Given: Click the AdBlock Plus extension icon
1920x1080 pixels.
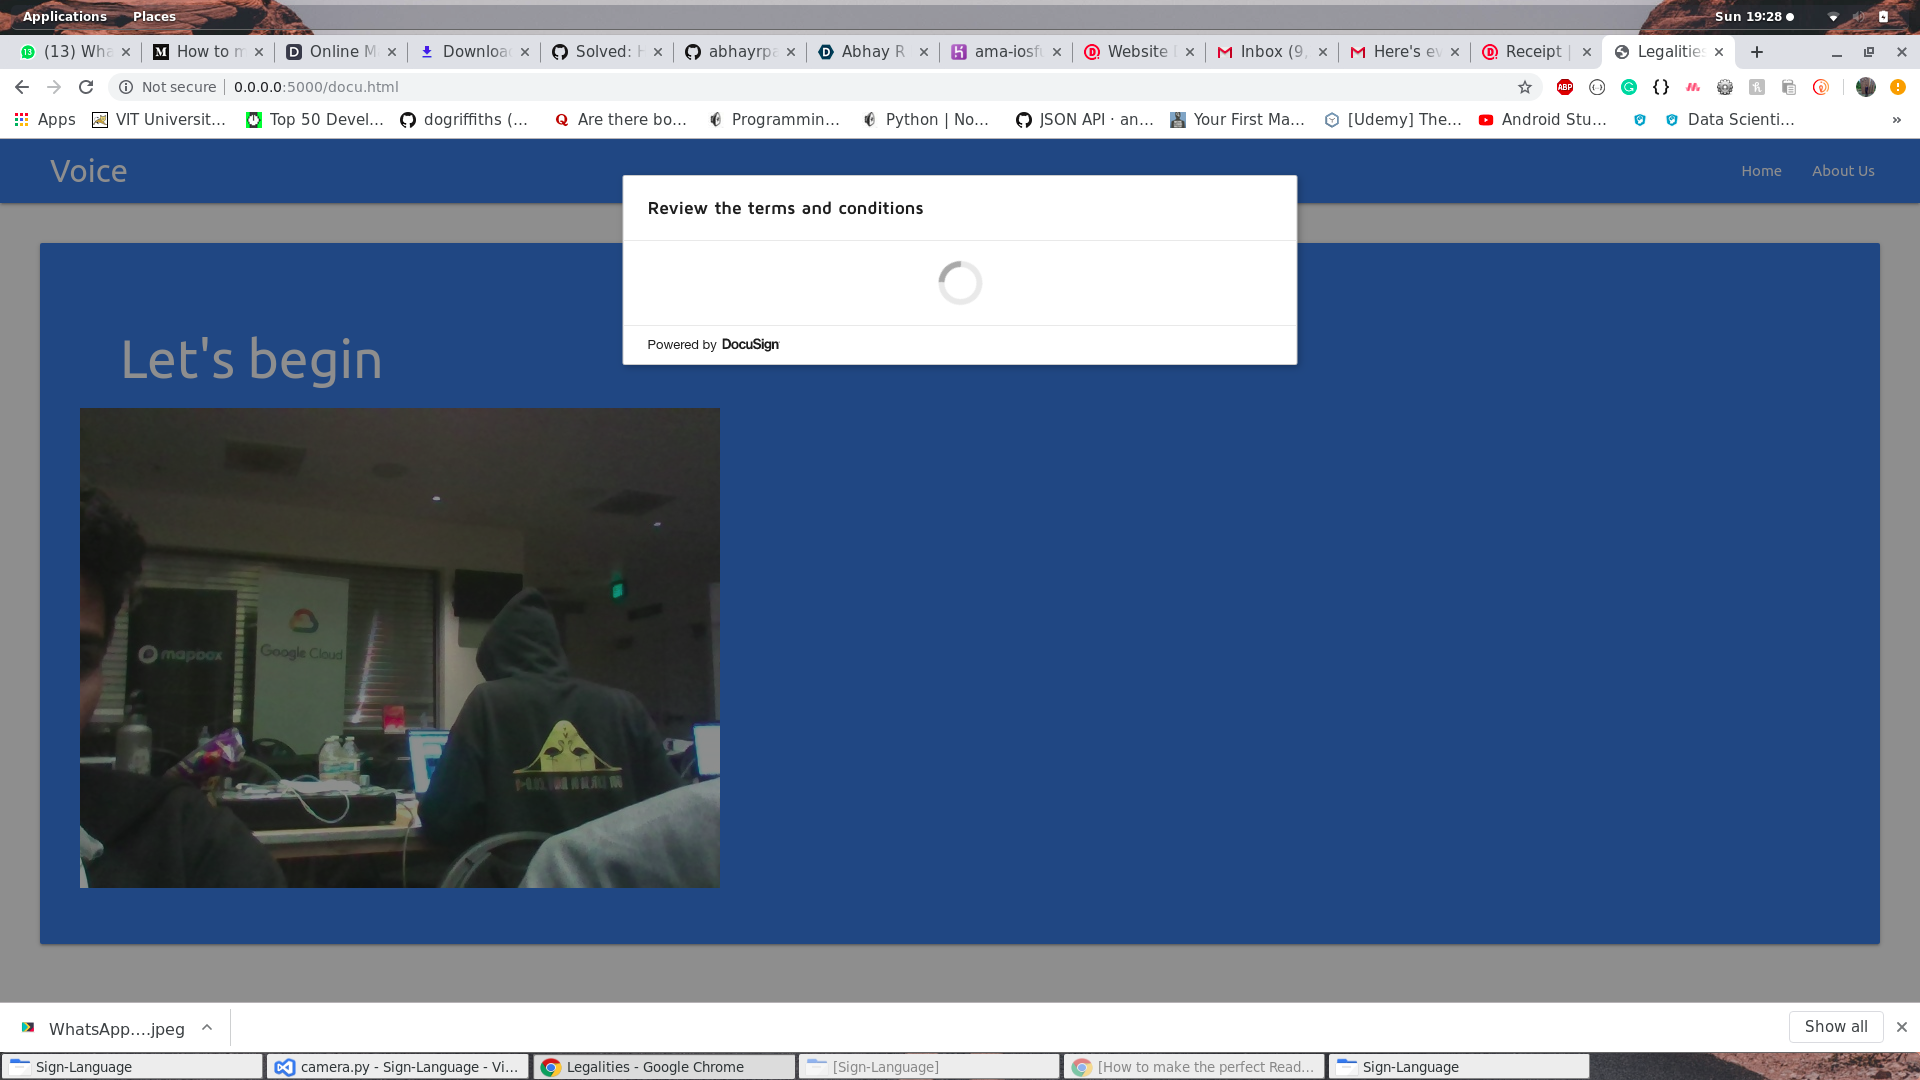Looking at the screenshot, I should (1565, 87).
